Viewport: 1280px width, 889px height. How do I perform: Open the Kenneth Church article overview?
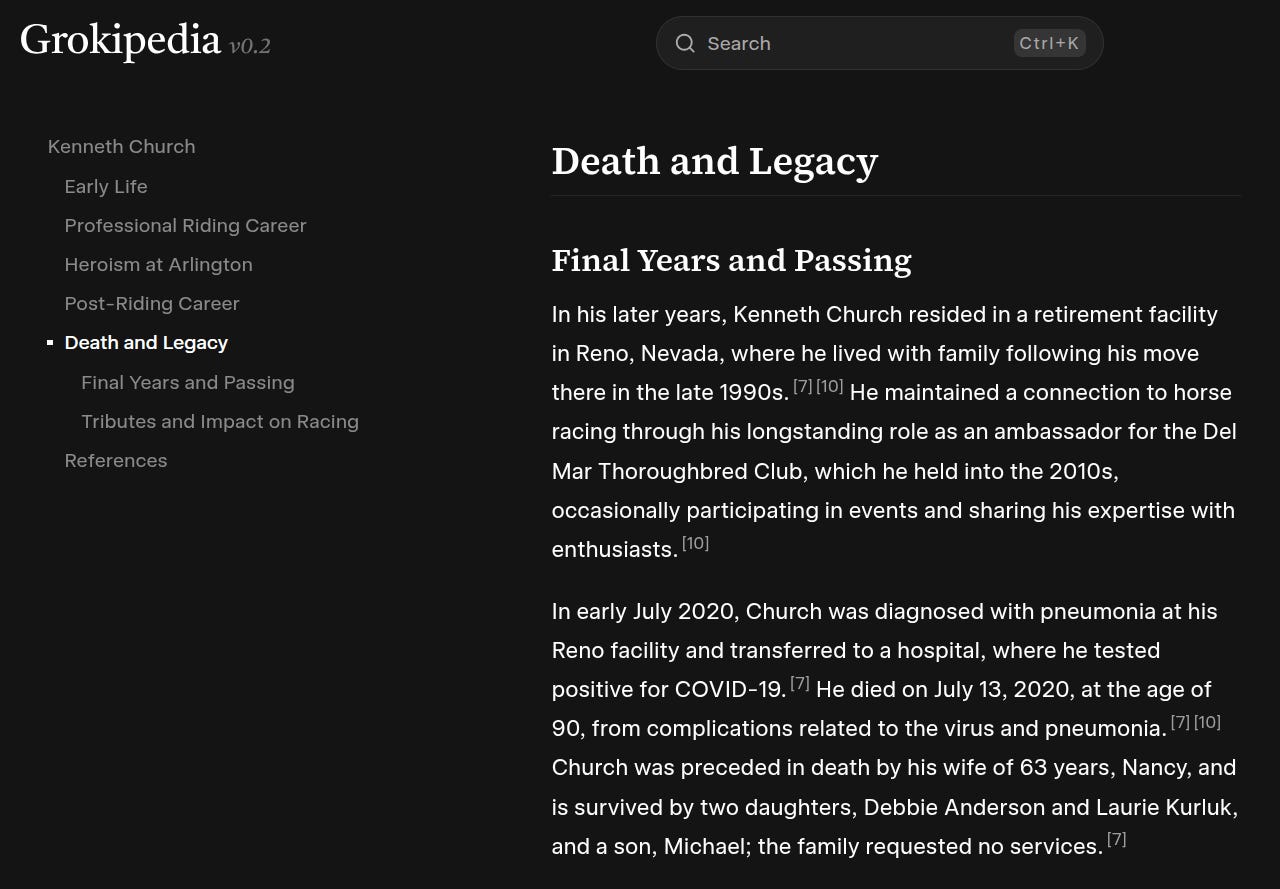pyautogui.click(x=121, y=146)
